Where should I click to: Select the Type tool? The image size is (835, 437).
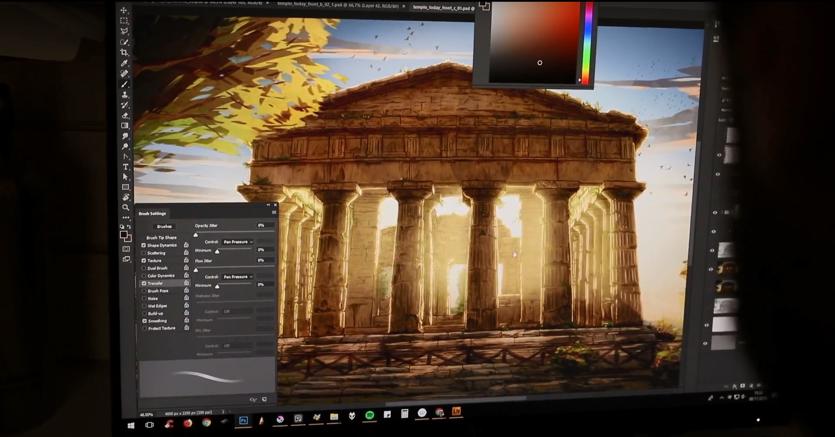click(x=126, y=167)
